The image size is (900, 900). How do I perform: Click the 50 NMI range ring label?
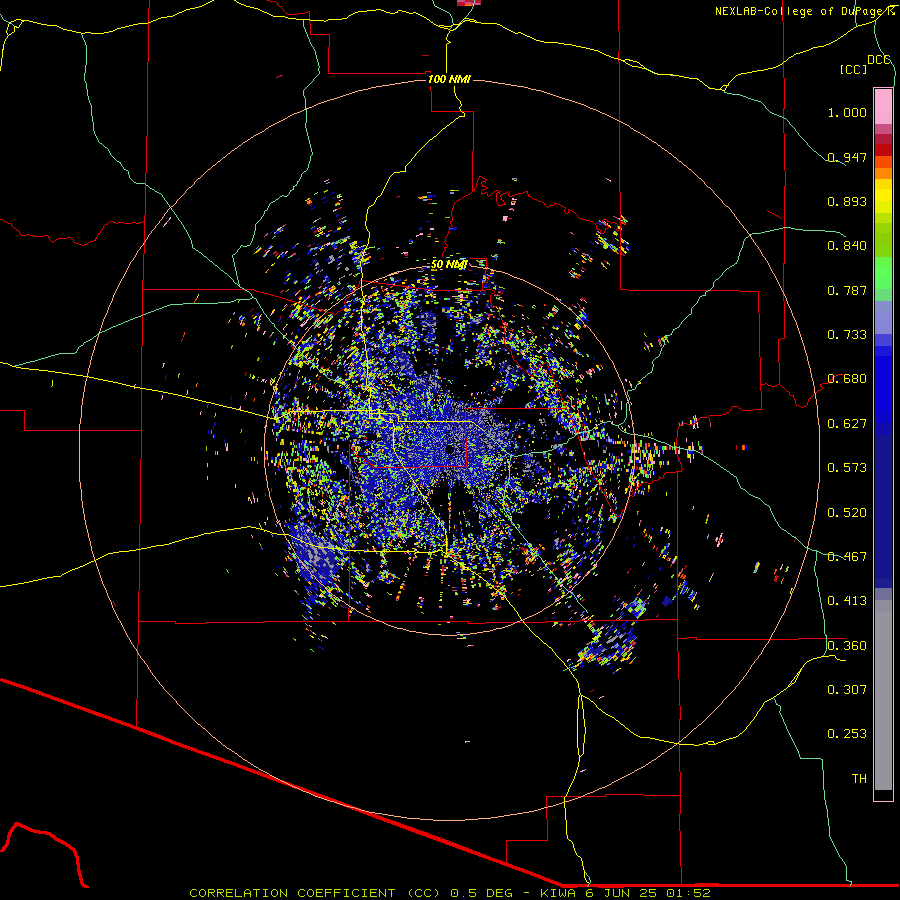point(449,265)
